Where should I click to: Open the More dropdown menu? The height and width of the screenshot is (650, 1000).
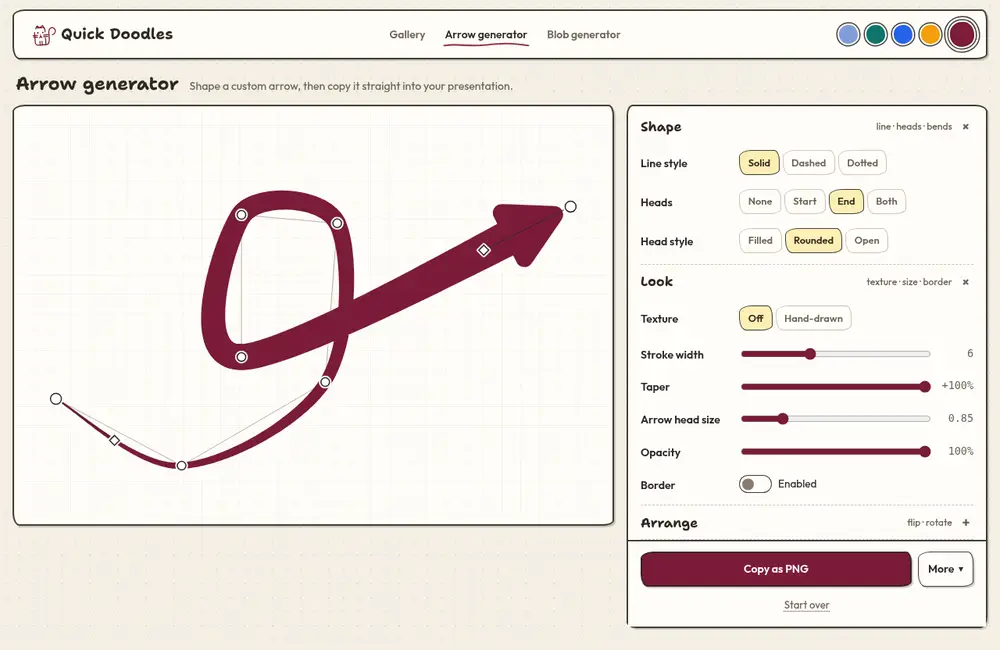[945, 569]
